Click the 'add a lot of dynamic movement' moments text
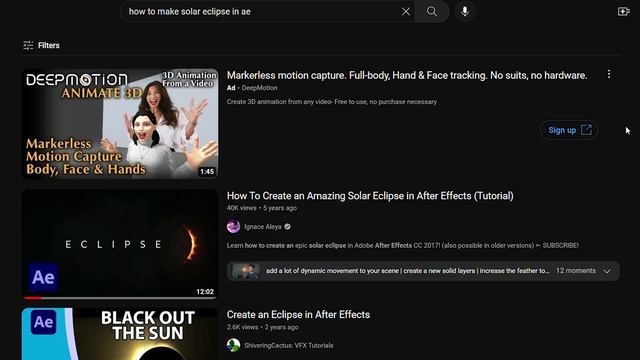The height and width of the screenshot is (360, 640). (407, 271)
